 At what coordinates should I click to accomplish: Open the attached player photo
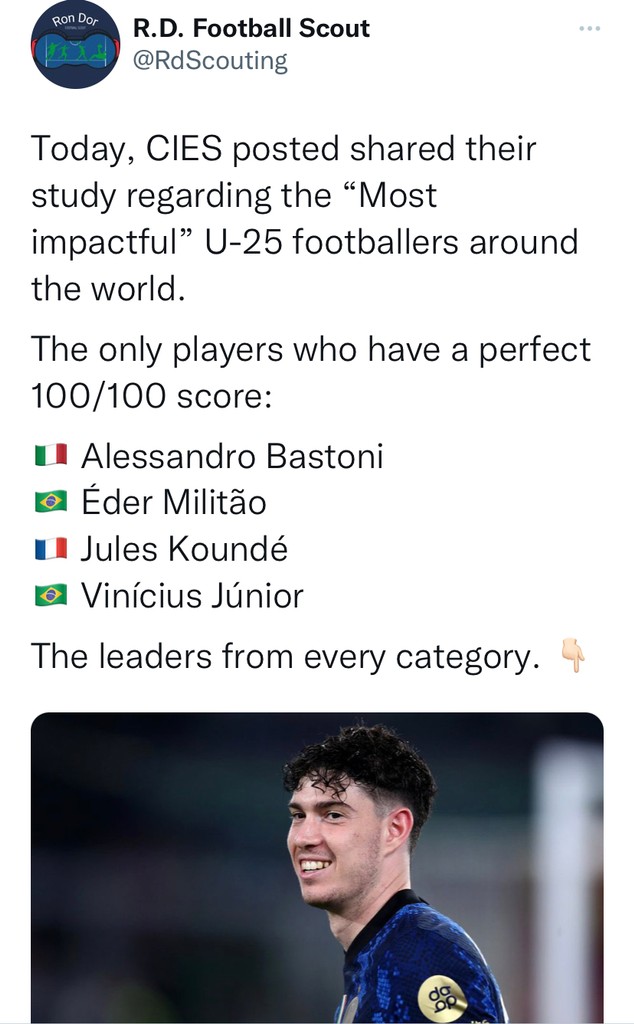click(317, 867)
